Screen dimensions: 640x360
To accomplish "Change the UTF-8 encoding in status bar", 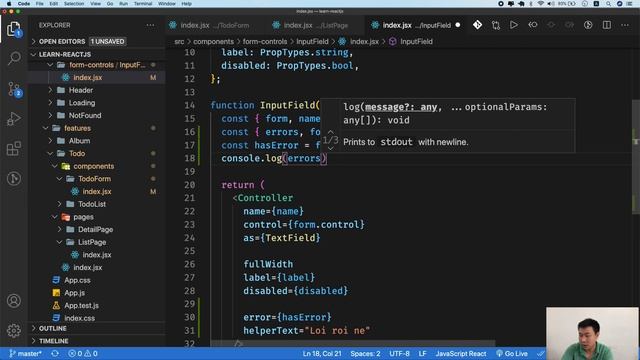I will point(399,353).
